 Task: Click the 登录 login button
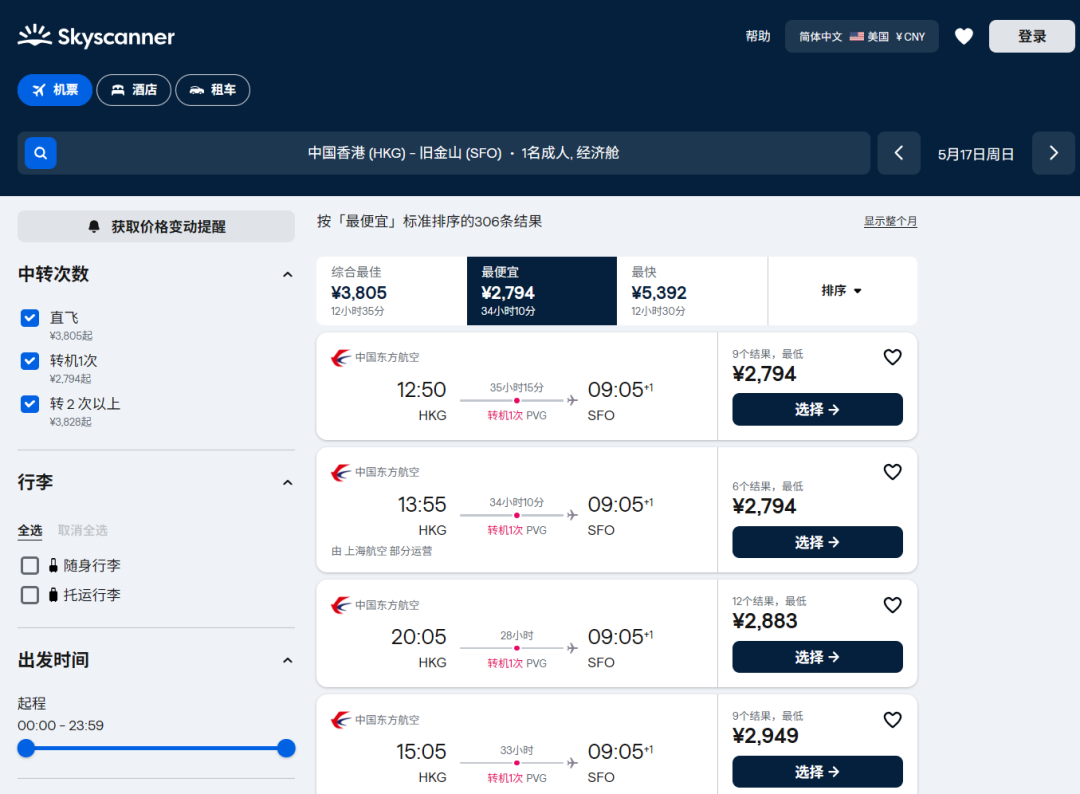pos(1031,37)
